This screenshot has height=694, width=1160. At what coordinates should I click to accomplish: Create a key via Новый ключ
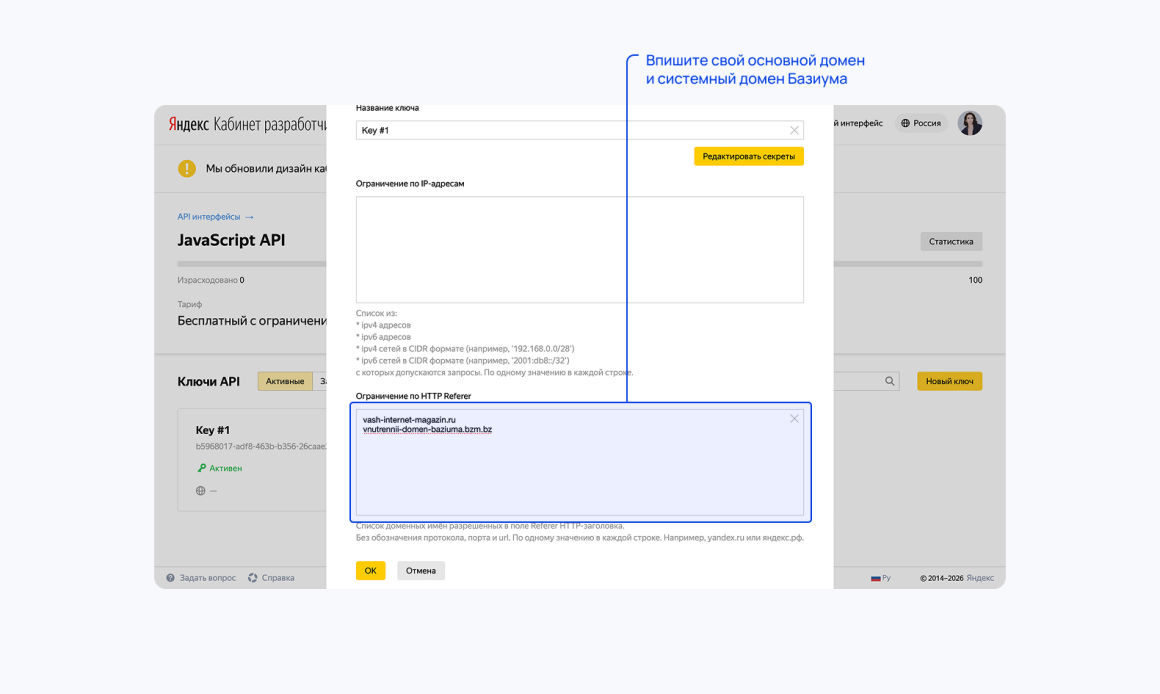[950, 381]
